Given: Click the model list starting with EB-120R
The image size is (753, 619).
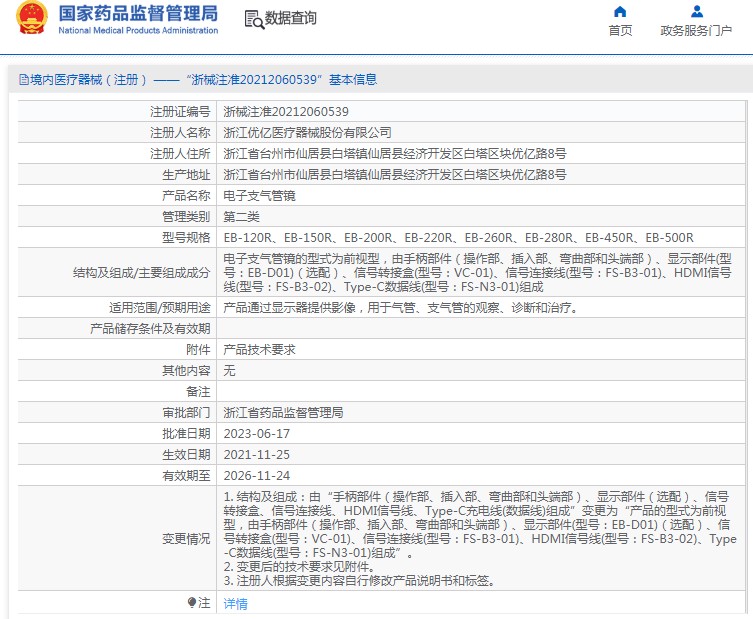Looking at the screenshot, I should pyautogui.click(x=458, y=238).
